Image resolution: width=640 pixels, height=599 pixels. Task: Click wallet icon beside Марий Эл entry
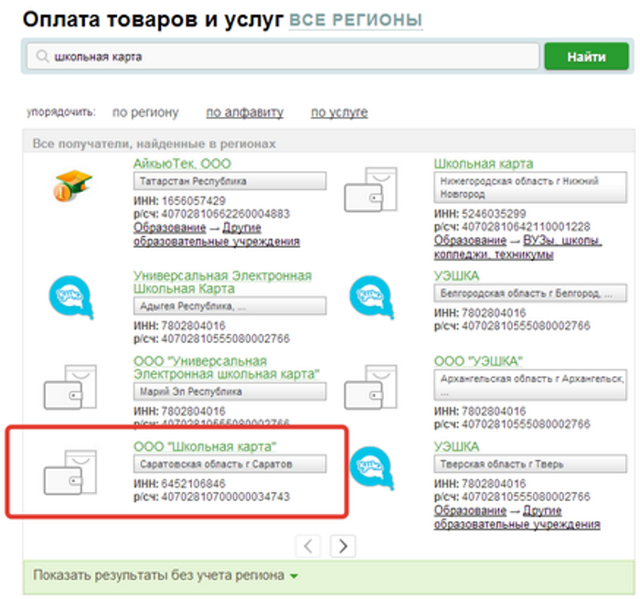pyautogui.click(x=70, y=387)
